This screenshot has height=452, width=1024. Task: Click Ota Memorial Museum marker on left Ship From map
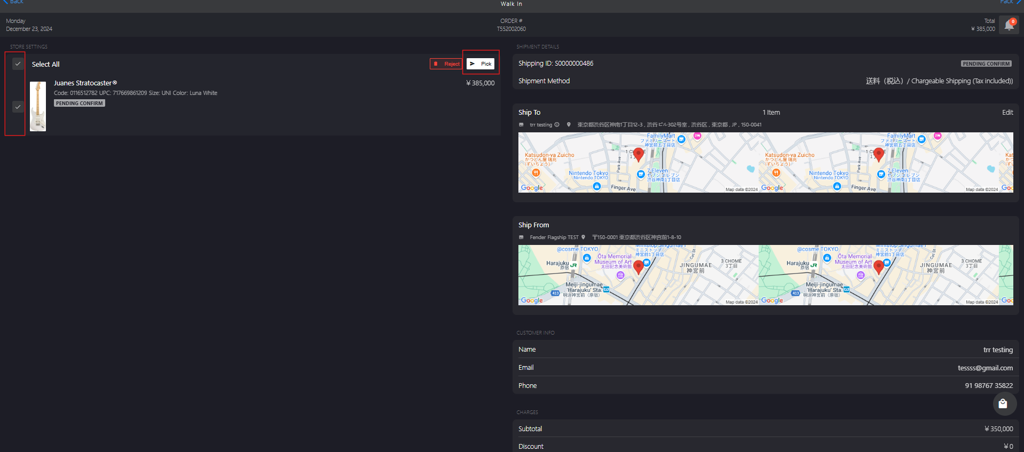tap(620, 276)
